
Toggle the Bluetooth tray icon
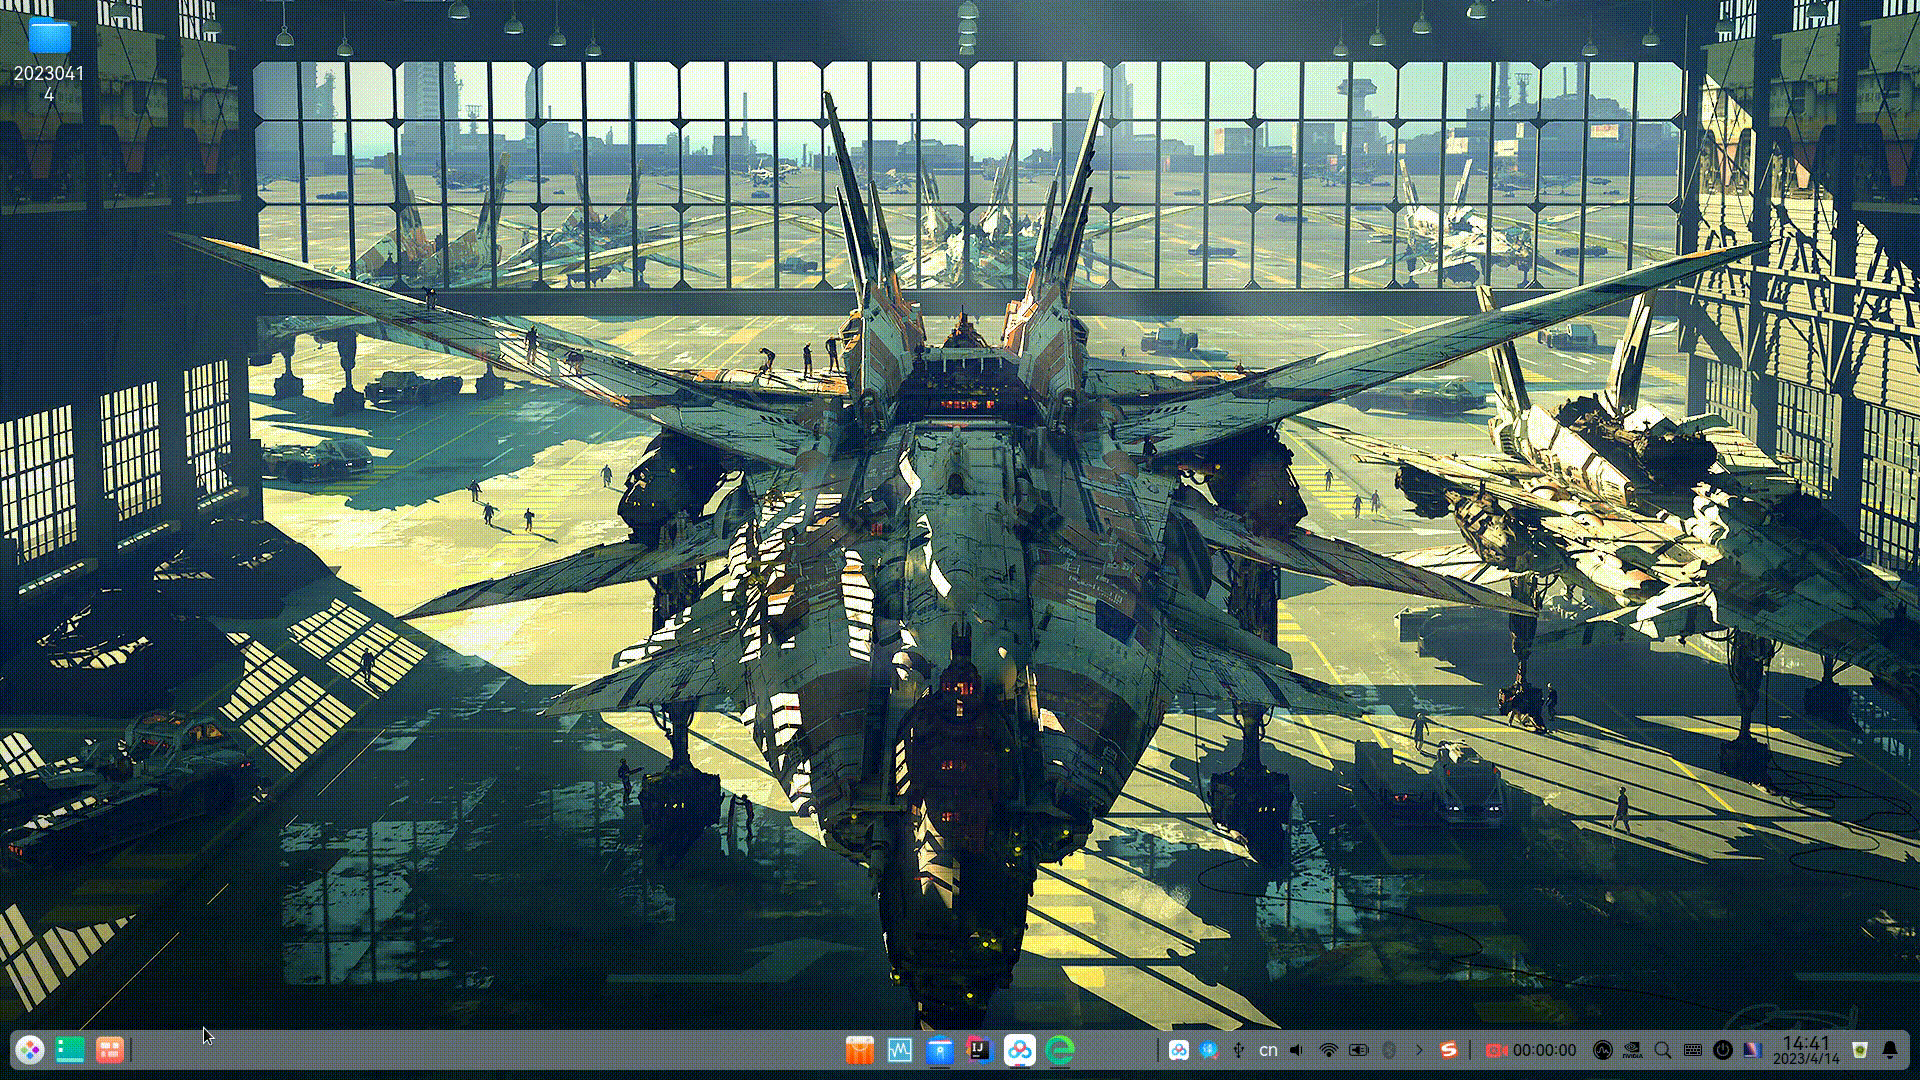pos(1389,1050)
